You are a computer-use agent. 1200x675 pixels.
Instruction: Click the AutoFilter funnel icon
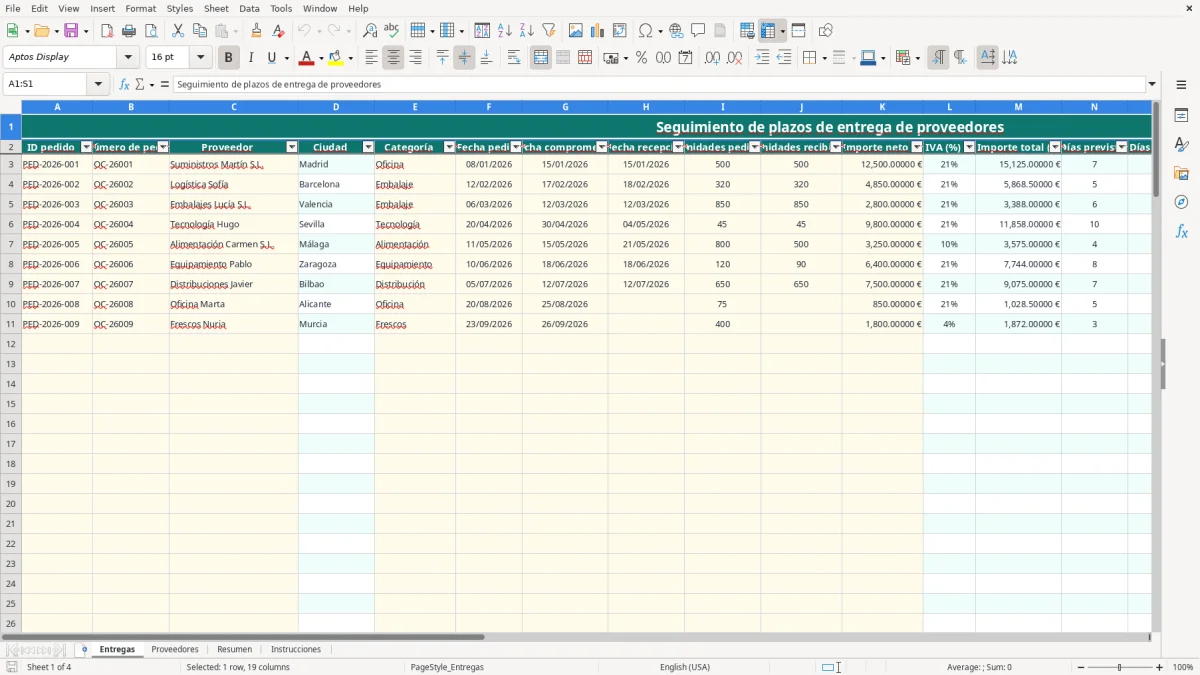coord(549,31)
